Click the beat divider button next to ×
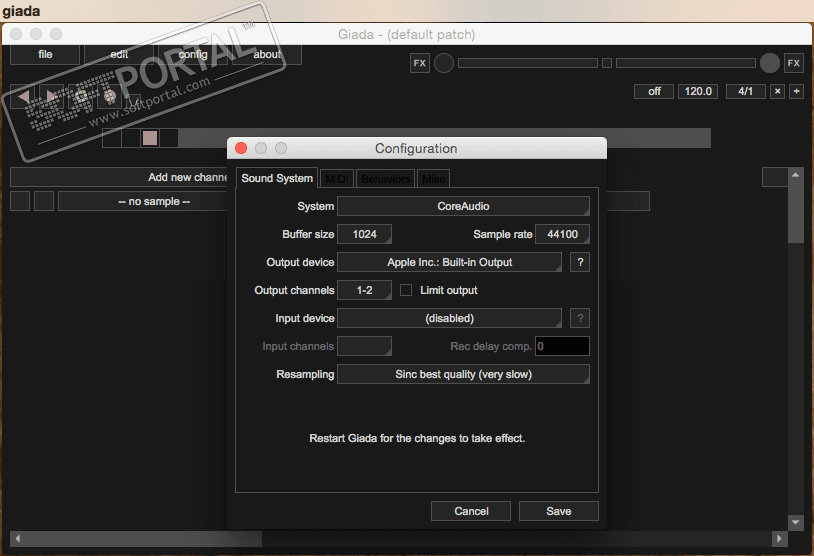 pos(796,91)
